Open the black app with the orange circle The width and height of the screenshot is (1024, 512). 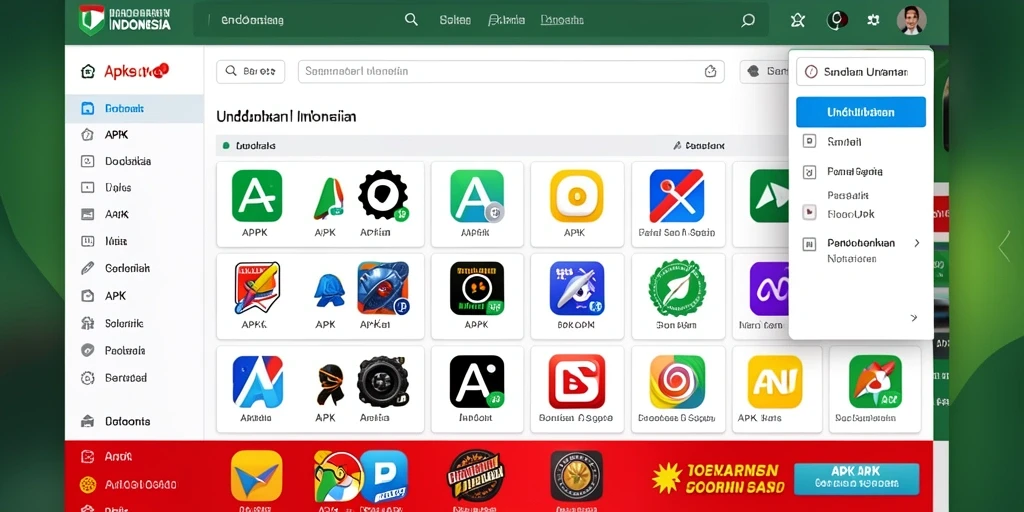[x=477, y=288]
